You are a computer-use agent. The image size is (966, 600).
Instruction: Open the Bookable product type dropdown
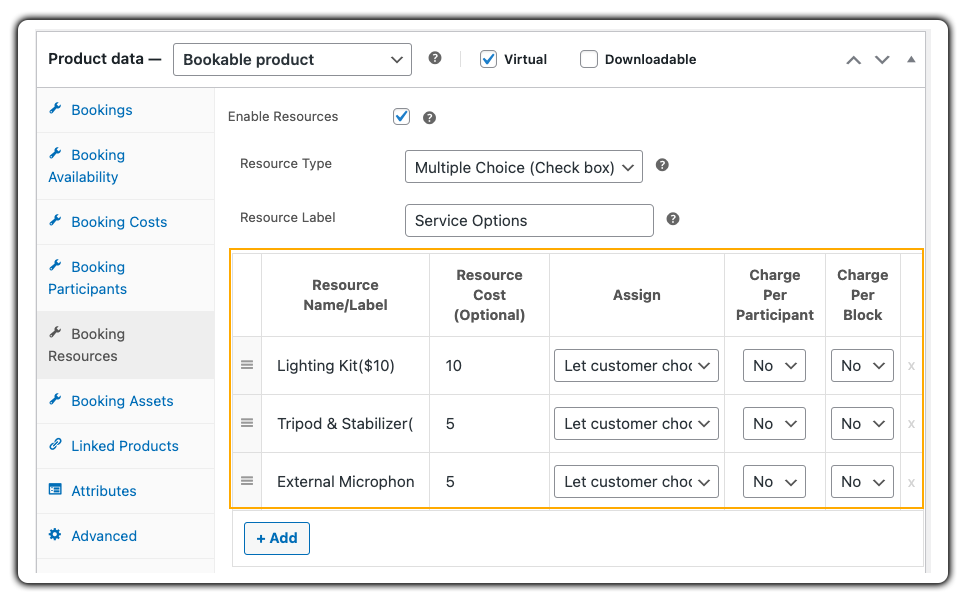tap(292, 60)
